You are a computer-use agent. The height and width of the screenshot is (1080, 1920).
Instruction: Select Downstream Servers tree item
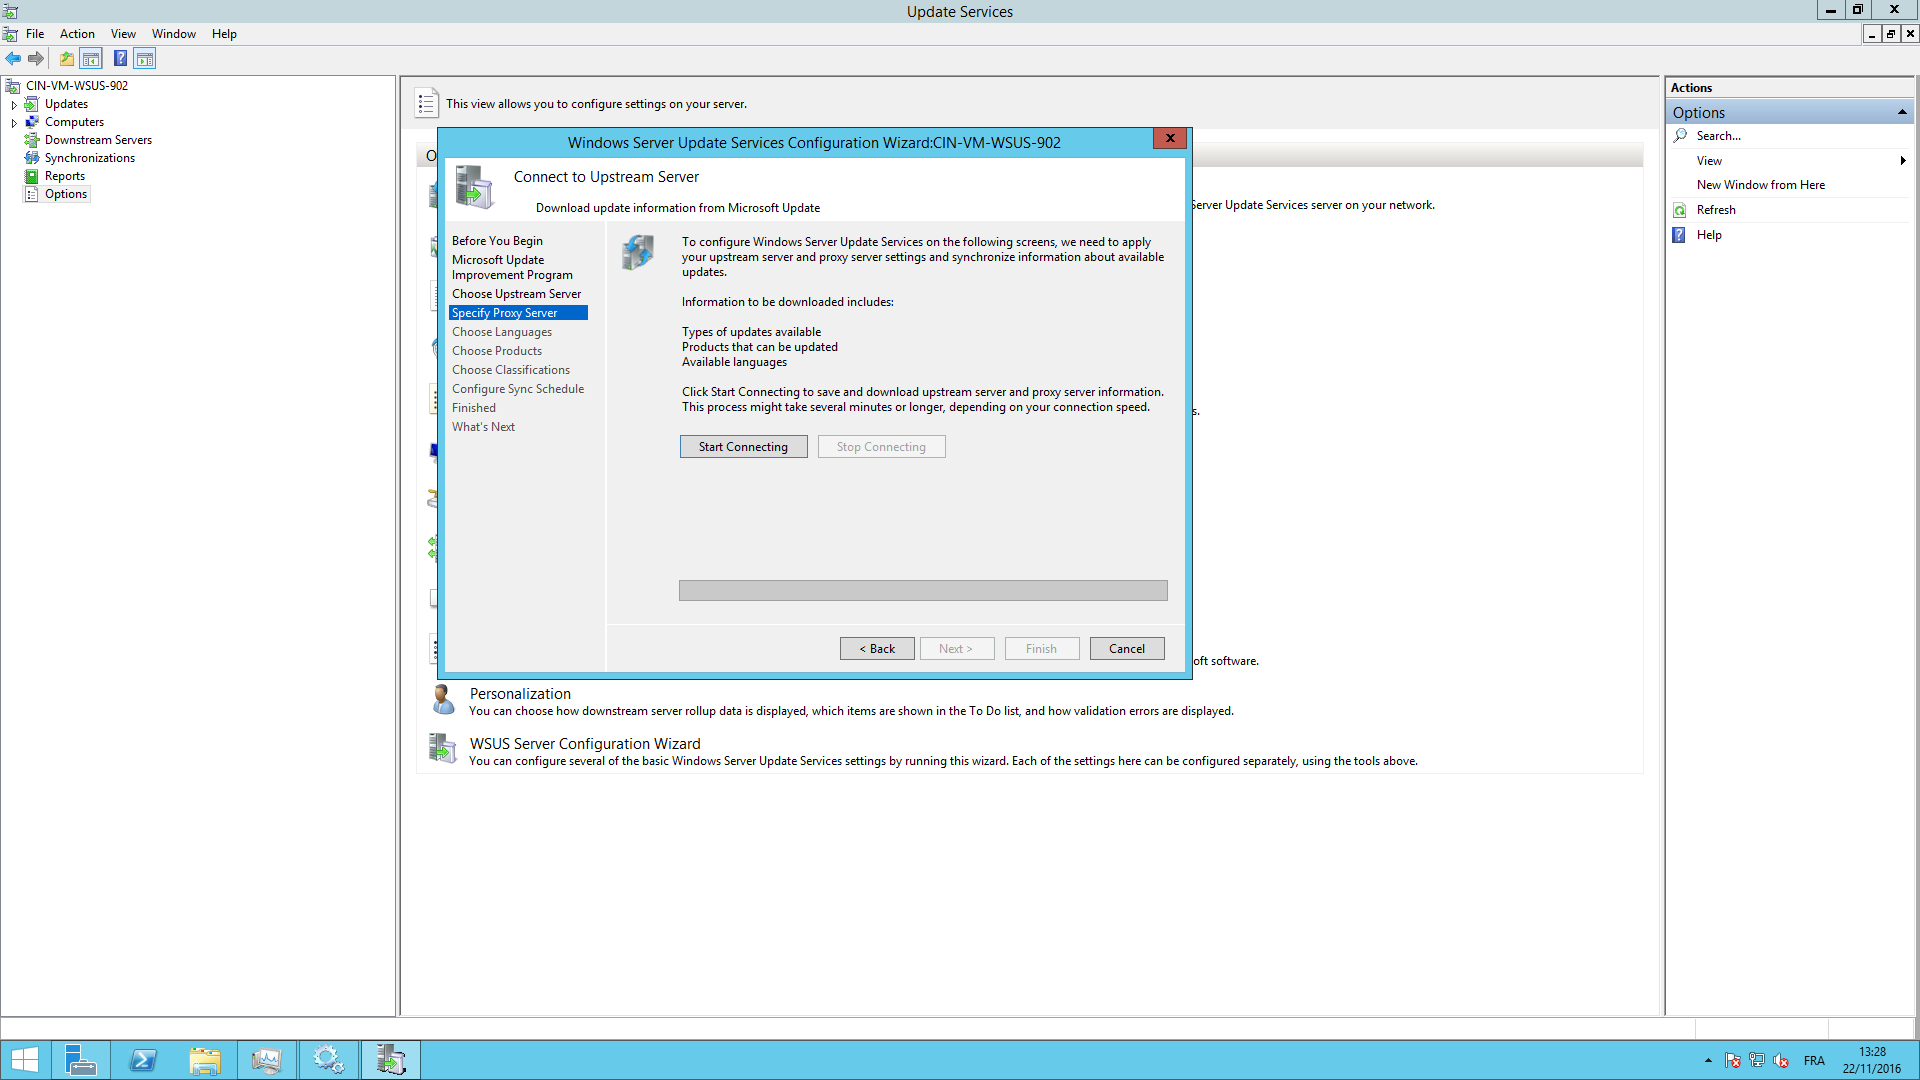click(98, 140)
